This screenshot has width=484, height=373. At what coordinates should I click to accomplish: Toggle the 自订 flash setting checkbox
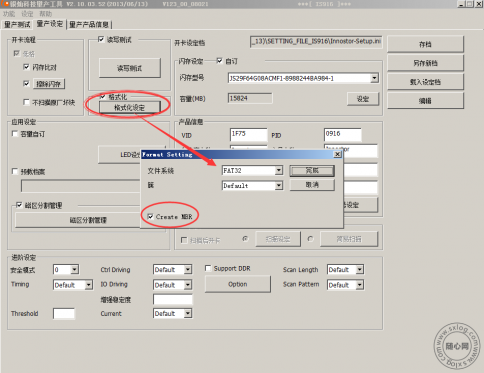219,61
